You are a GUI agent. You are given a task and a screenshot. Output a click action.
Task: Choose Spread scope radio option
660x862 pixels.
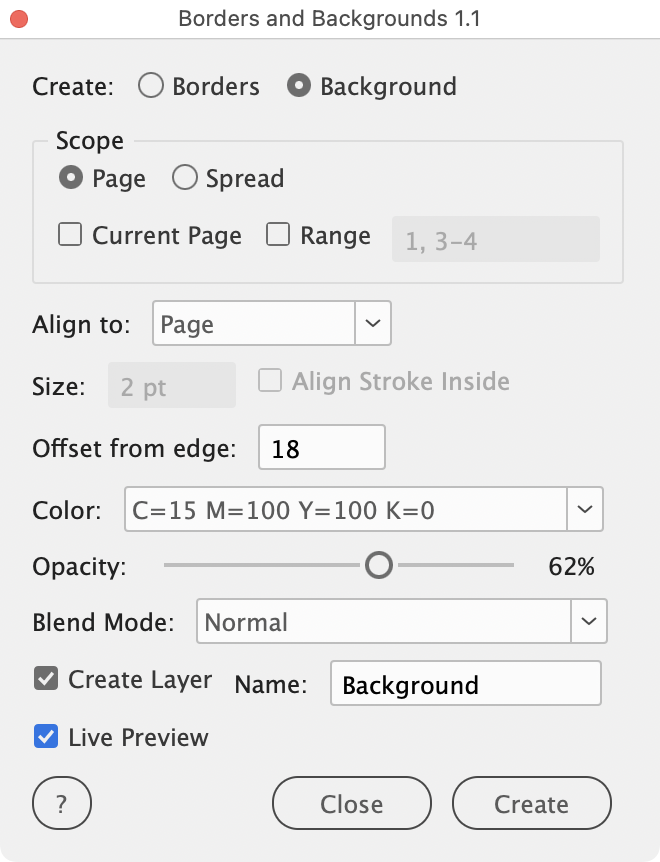[x=185, y=178]
